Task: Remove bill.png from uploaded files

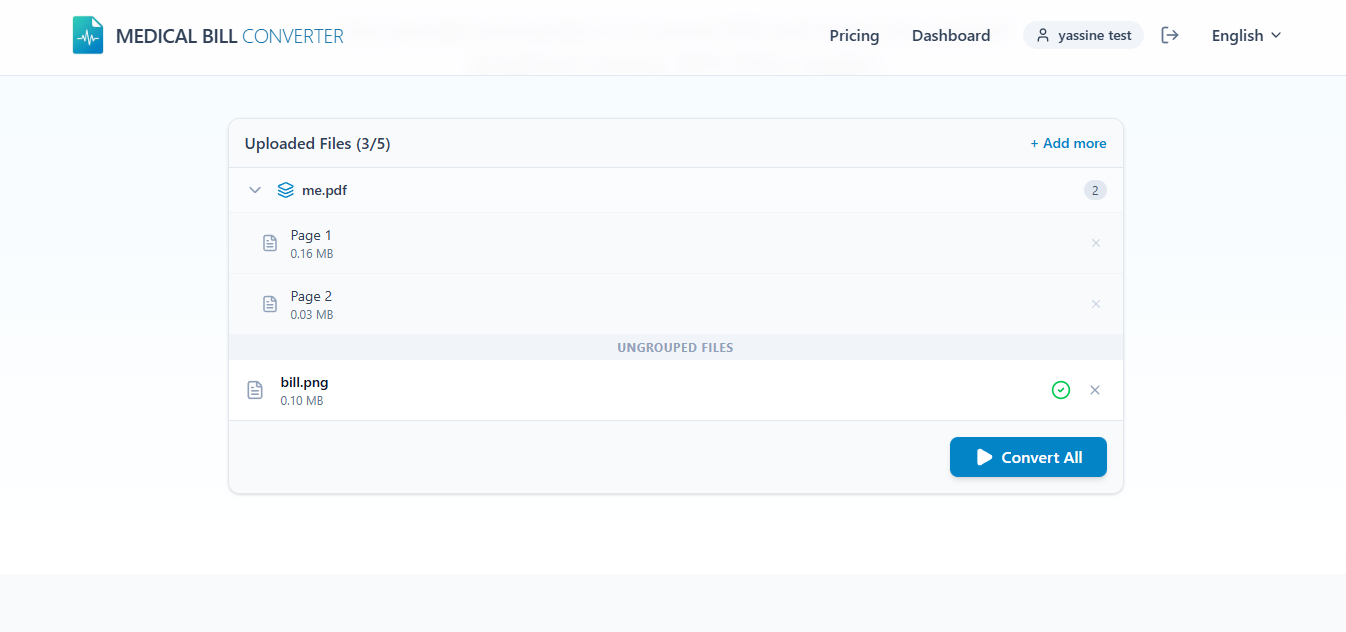Action: pos(1095,389)
